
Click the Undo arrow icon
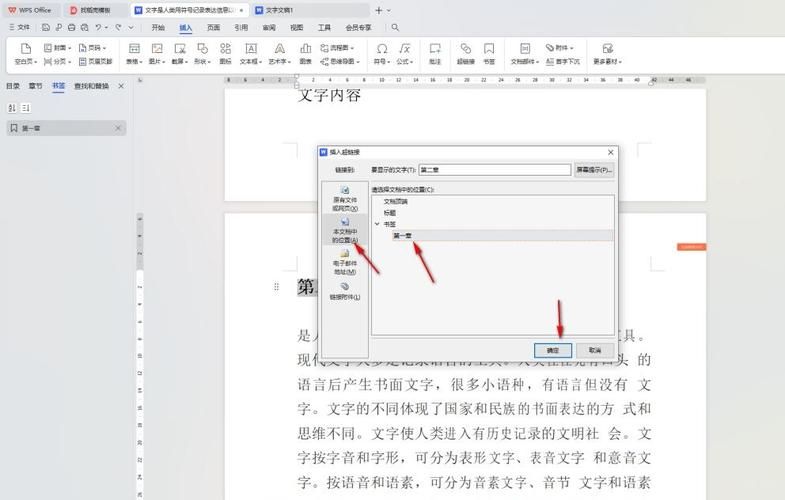tap(99, 28)
